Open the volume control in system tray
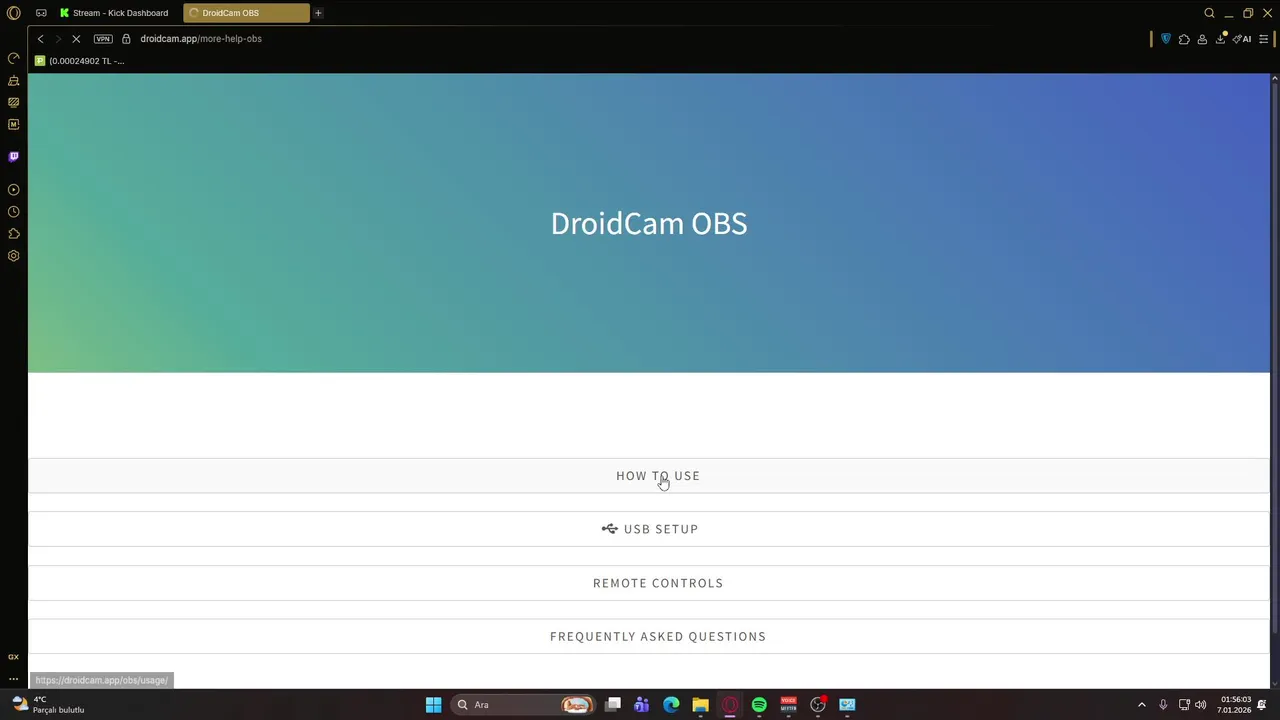 tap(1200, 705)
